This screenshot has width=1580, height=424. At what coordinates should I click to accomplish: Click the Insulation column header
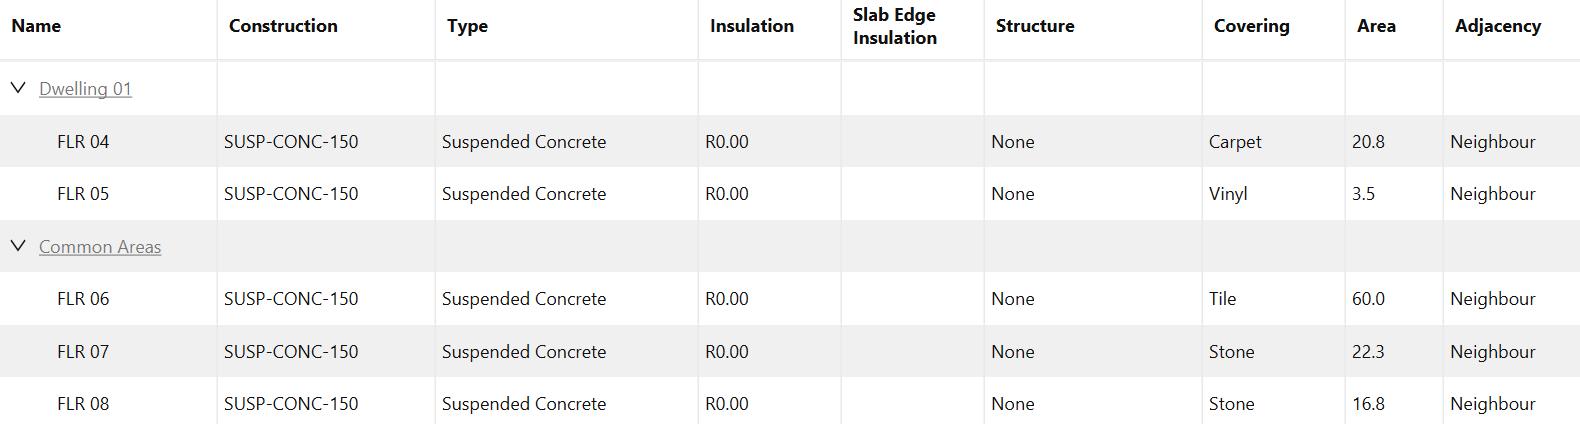point(751,26)
